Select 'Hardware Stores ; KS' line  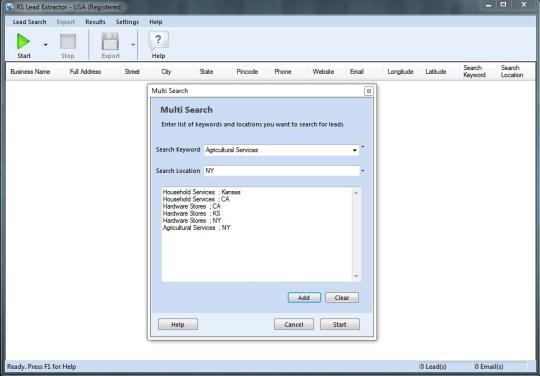tap(191, 213)
